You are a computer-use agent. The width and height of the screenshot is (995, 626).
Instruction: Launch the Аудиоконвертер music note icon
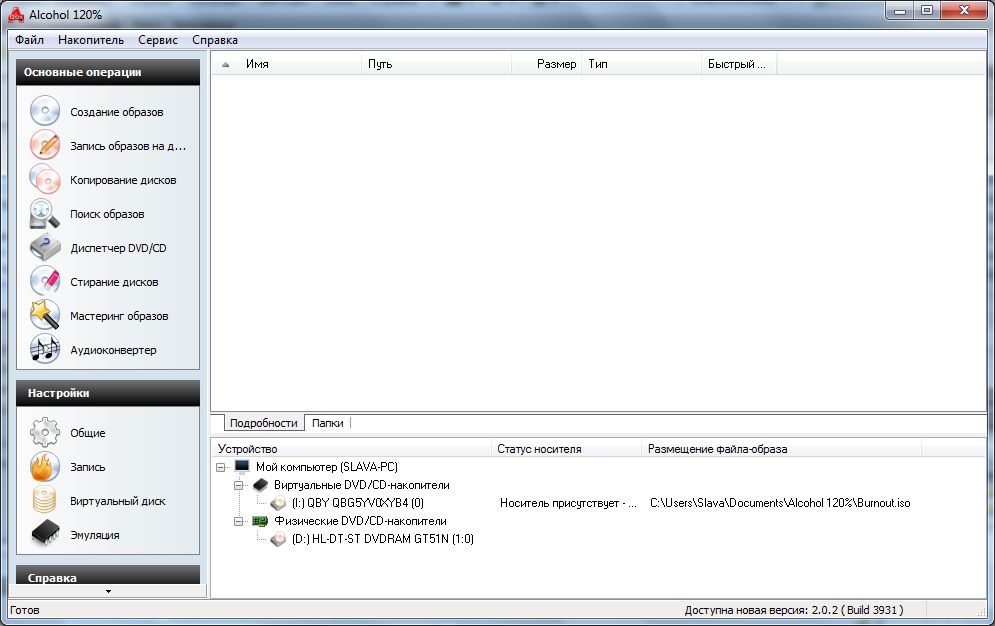45,350
